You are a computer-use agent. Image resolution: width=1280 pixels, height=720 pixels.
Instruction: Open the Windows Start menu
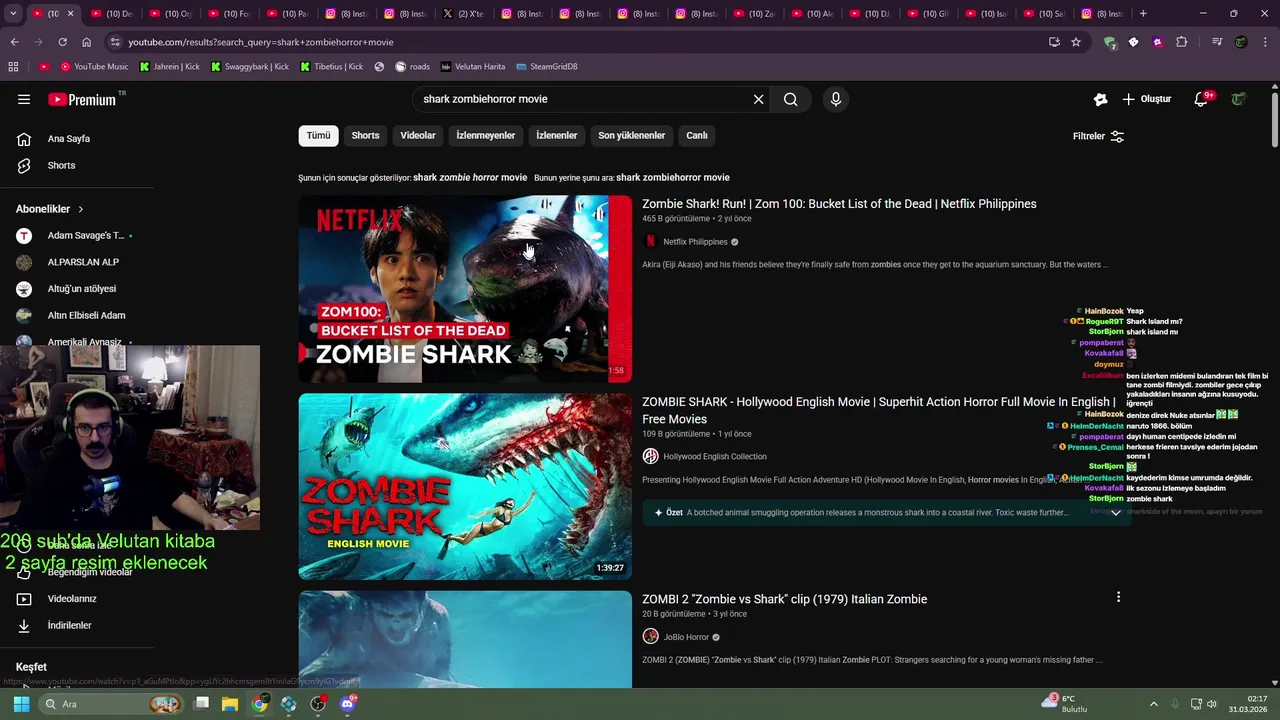coord(21,704)
